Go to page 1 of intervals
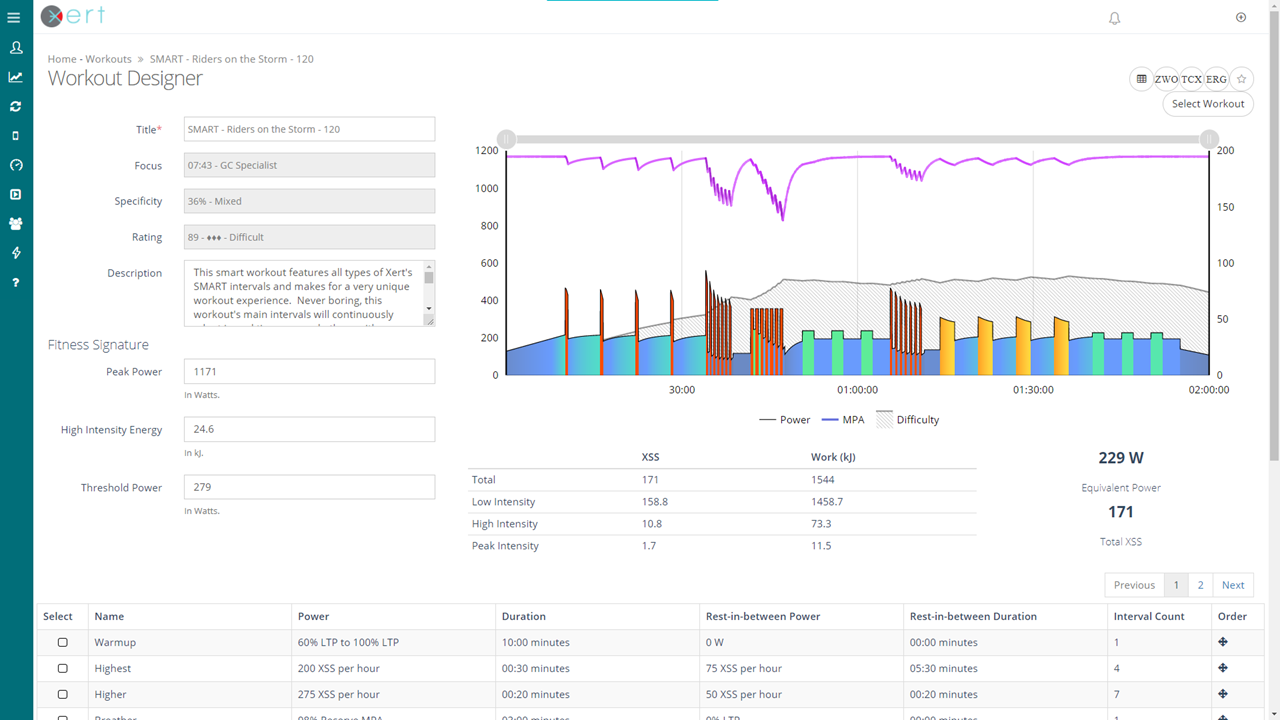This screenshot has width=1280, height=720. [x=1176, y=585]
